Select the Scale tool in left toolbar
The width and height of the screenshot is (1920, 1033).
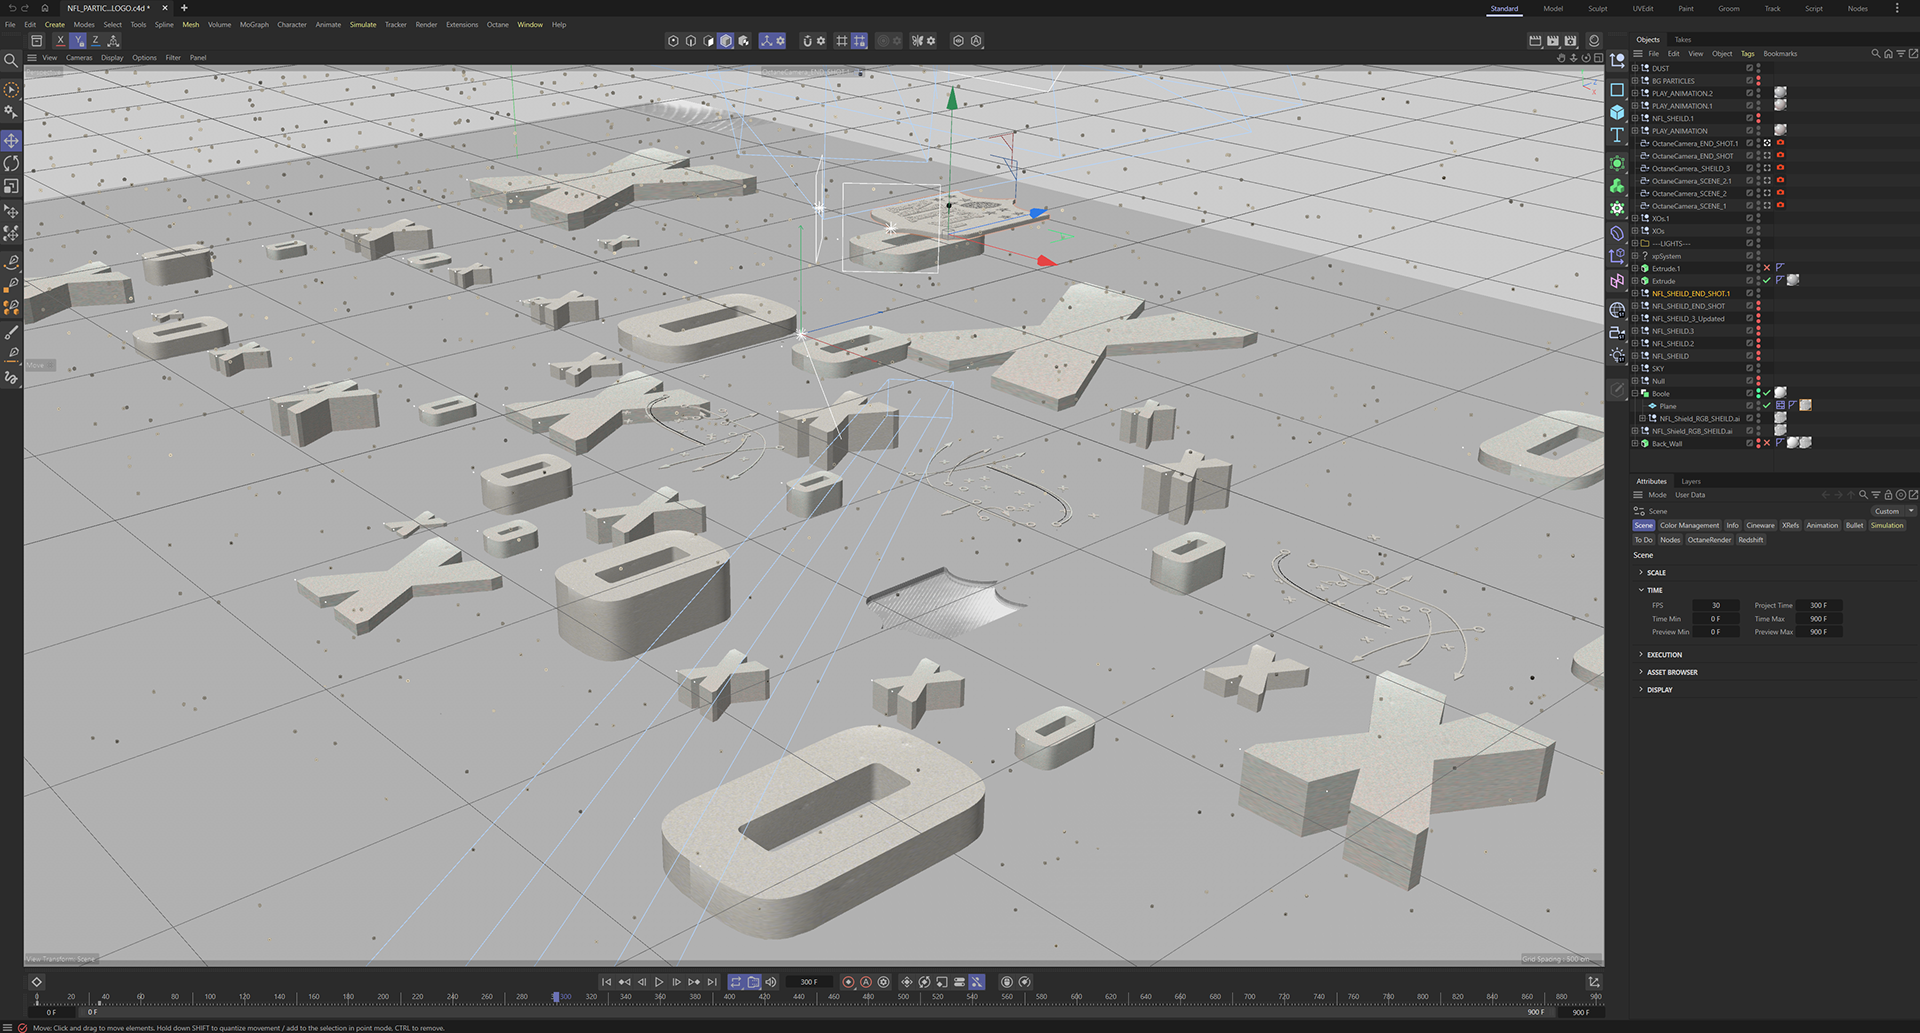pyautogui.click(x=11, y=186)
